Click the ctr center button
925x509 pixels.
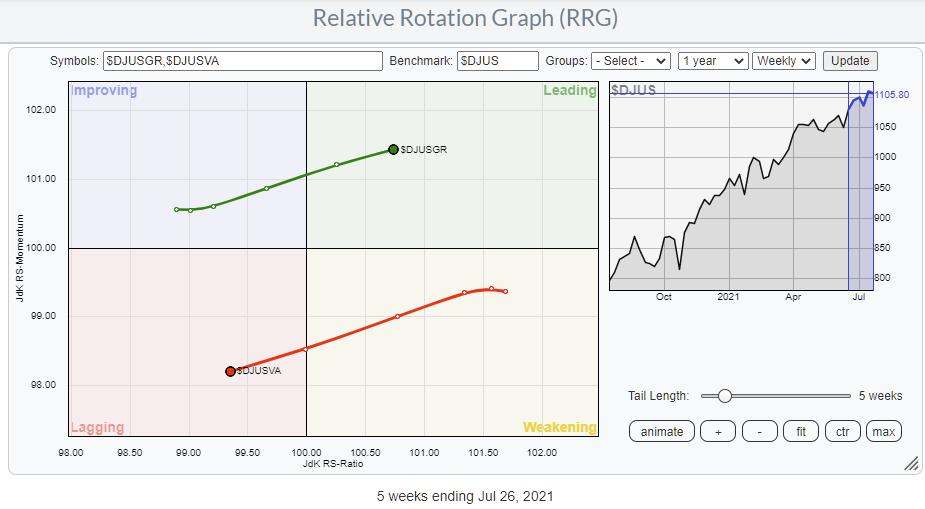pos(842,431)
